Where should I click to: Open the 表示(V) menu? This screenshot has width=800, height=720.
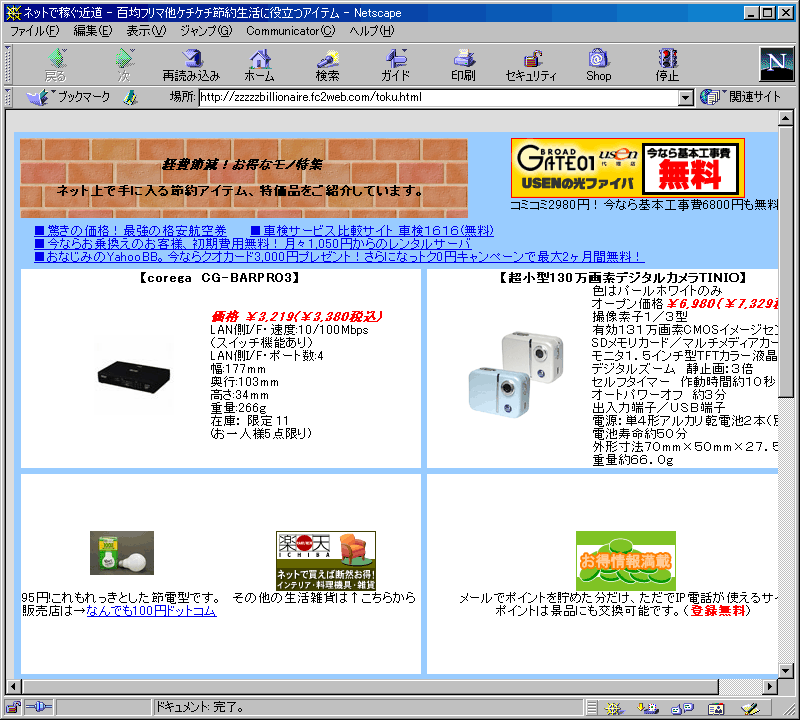click(x=146, y=31)
